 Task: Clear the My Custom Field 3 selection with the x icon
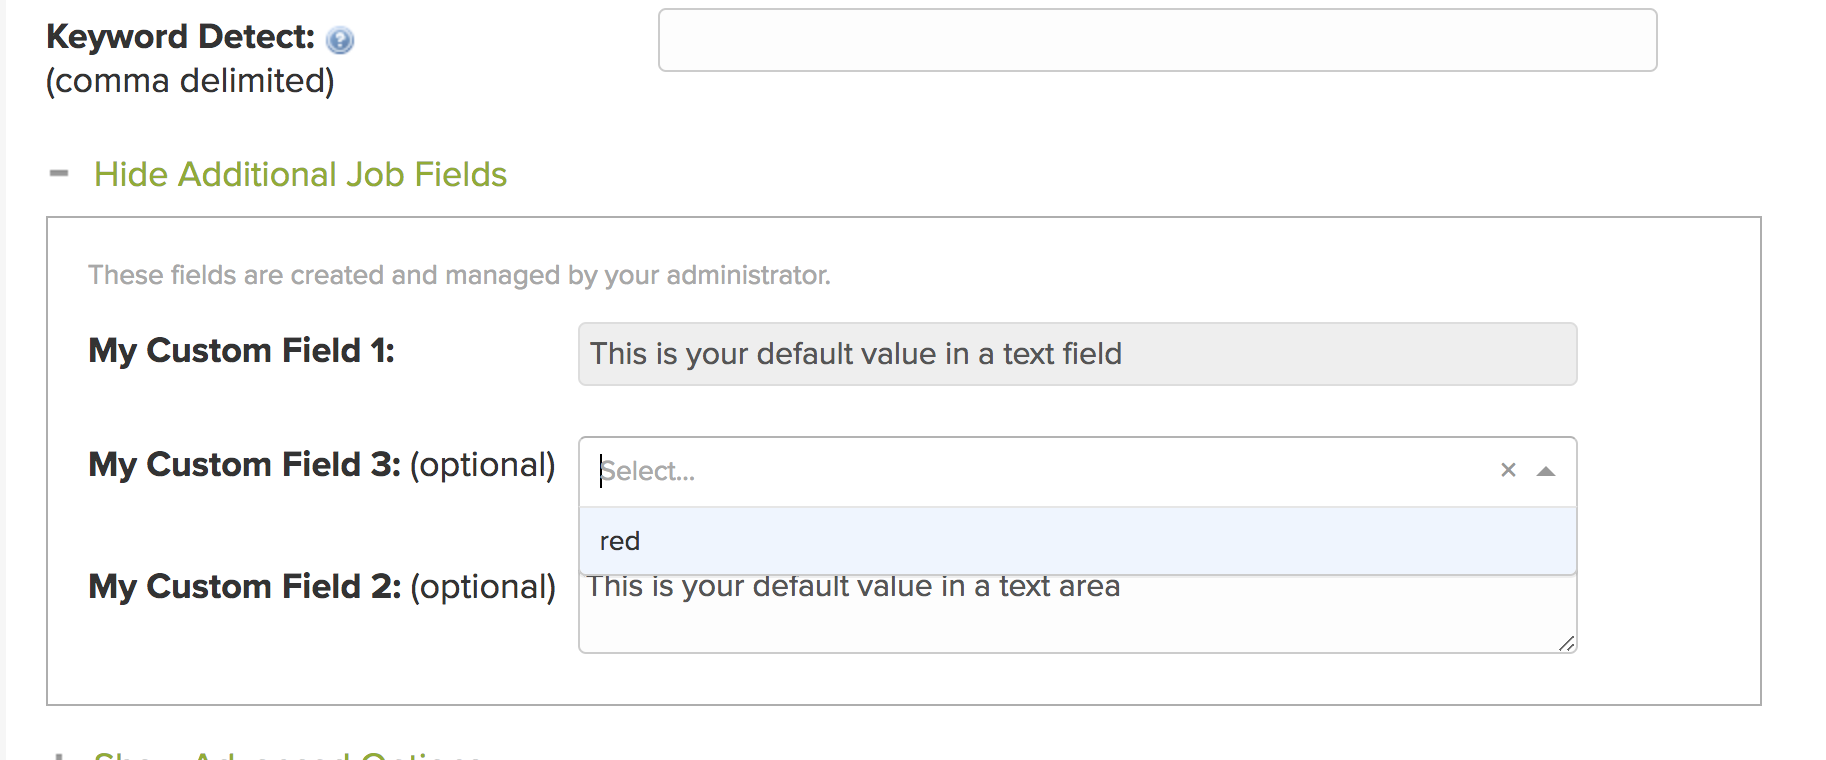[1508, 470]
